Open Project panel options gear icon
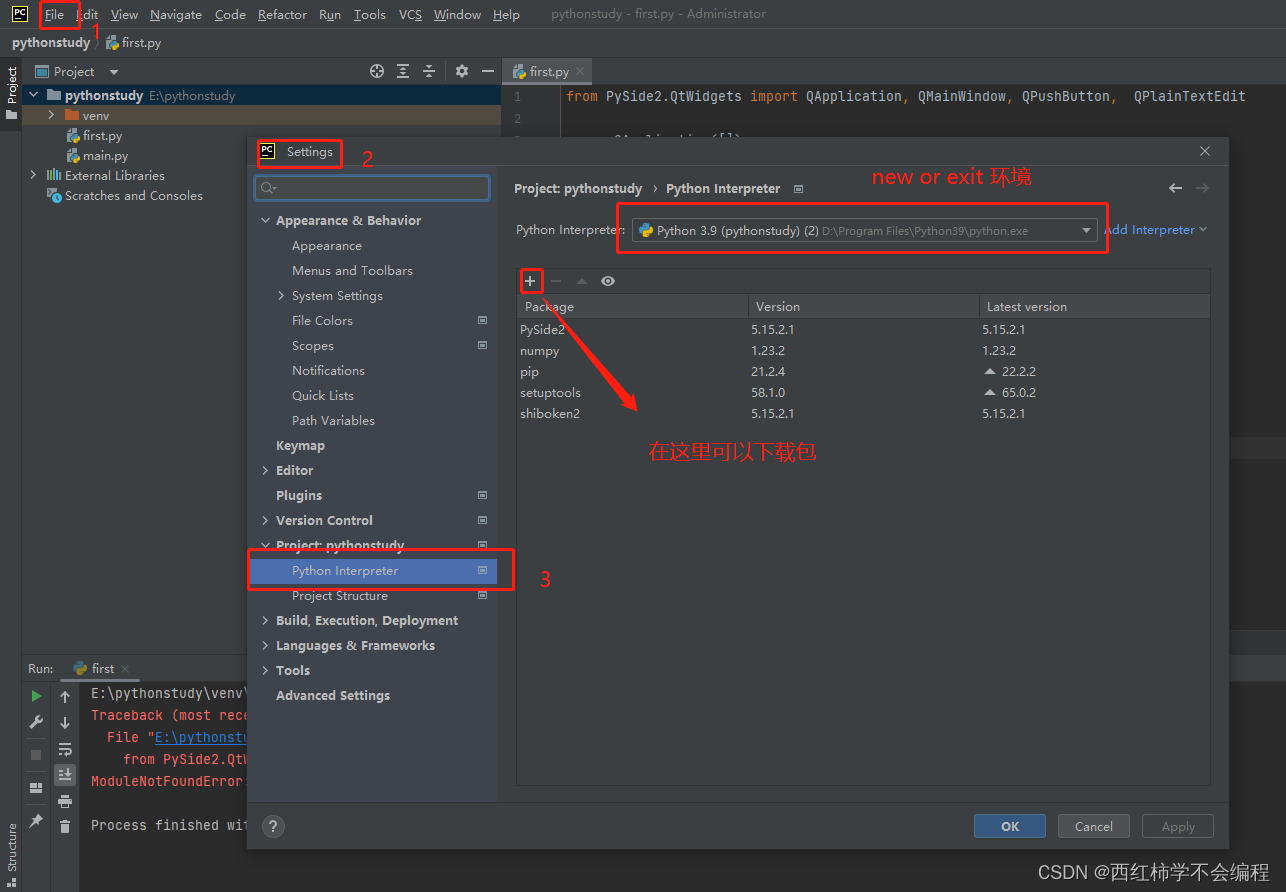Image resolution: width=1286 pixels, height=892 pixels. point(461,71)
